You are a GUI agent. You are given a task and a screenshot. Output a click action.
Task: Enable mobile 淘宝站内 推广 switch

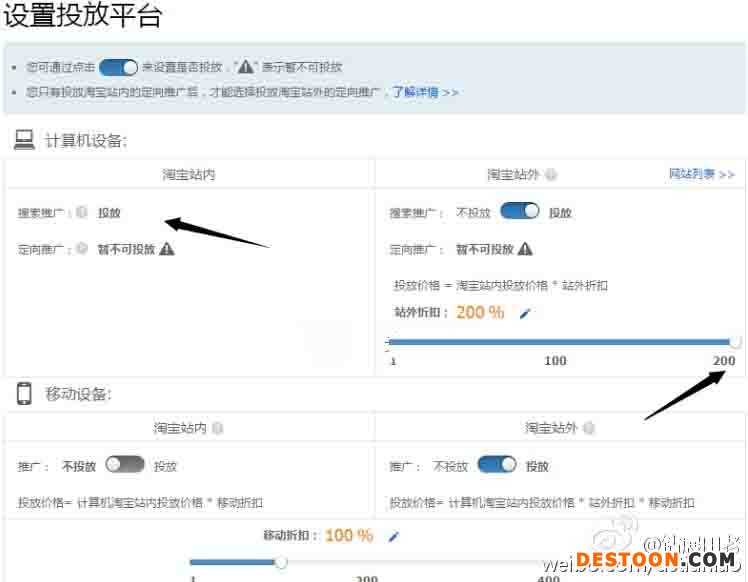pyautogui.click(x=125, y=465)
